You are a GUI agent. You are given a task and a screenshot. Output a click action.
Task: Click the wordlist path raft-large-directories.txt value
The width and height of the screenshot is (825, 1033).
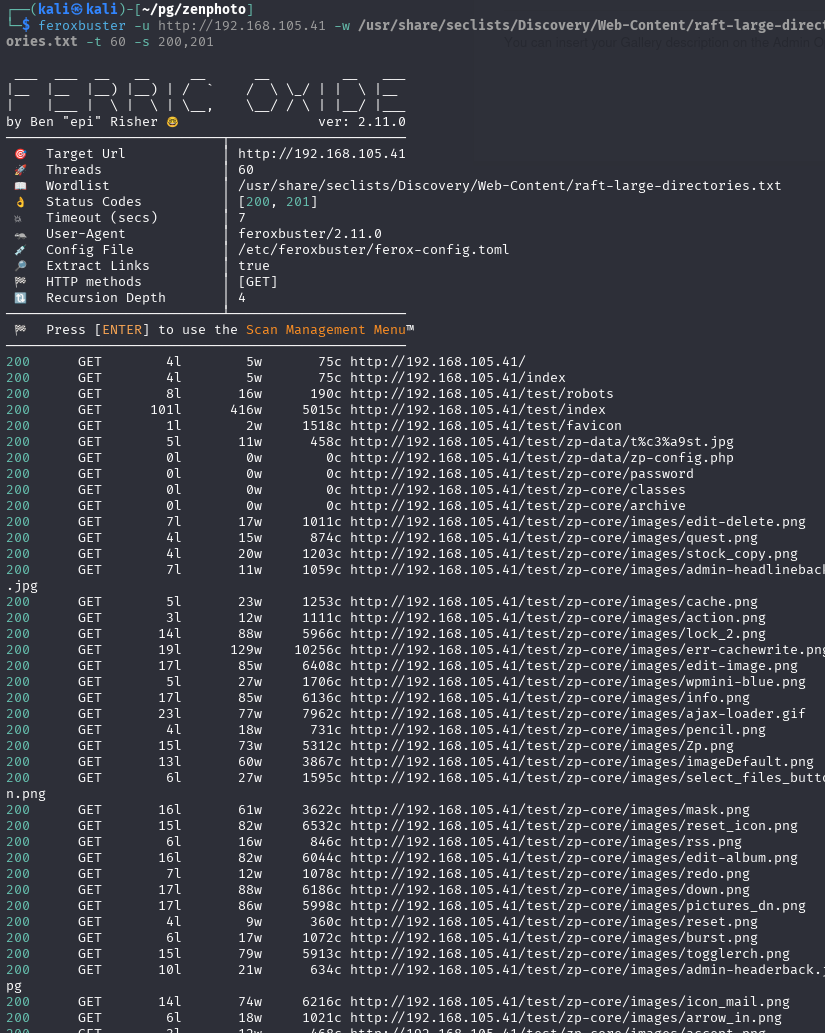509,186
